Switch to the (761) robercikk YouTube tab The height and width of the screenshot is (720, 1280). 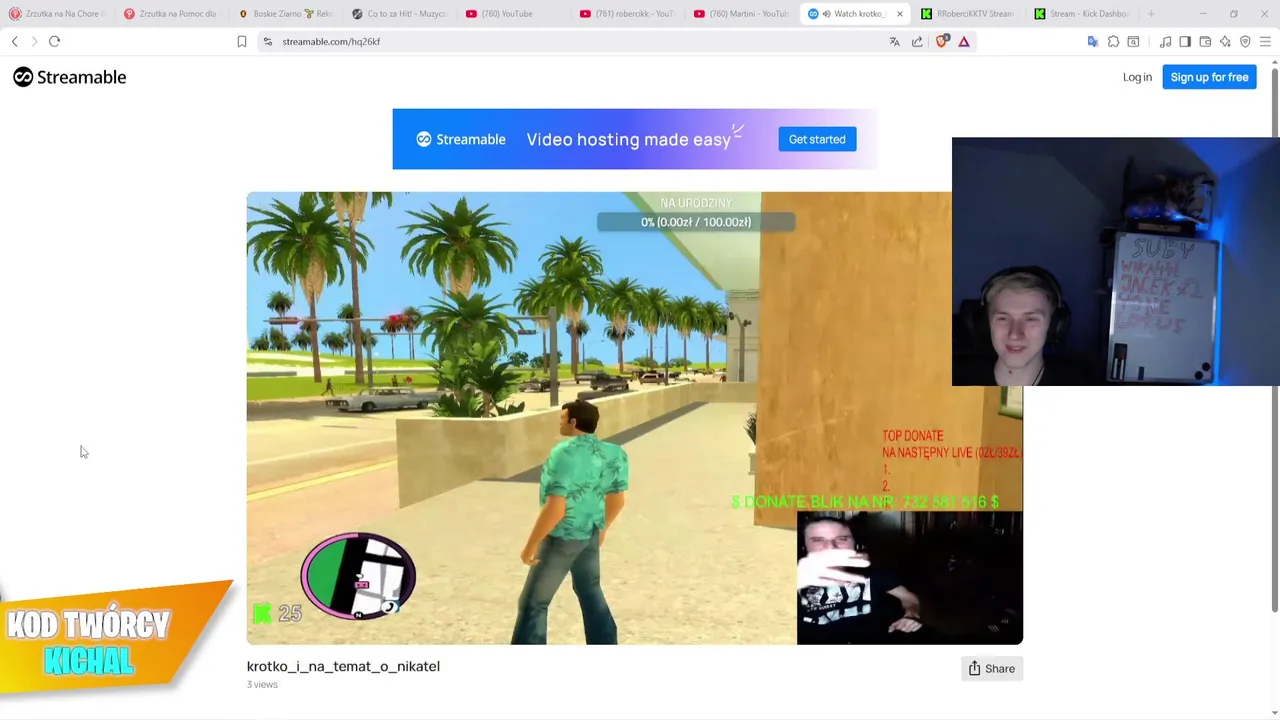(x=627, y=14)
